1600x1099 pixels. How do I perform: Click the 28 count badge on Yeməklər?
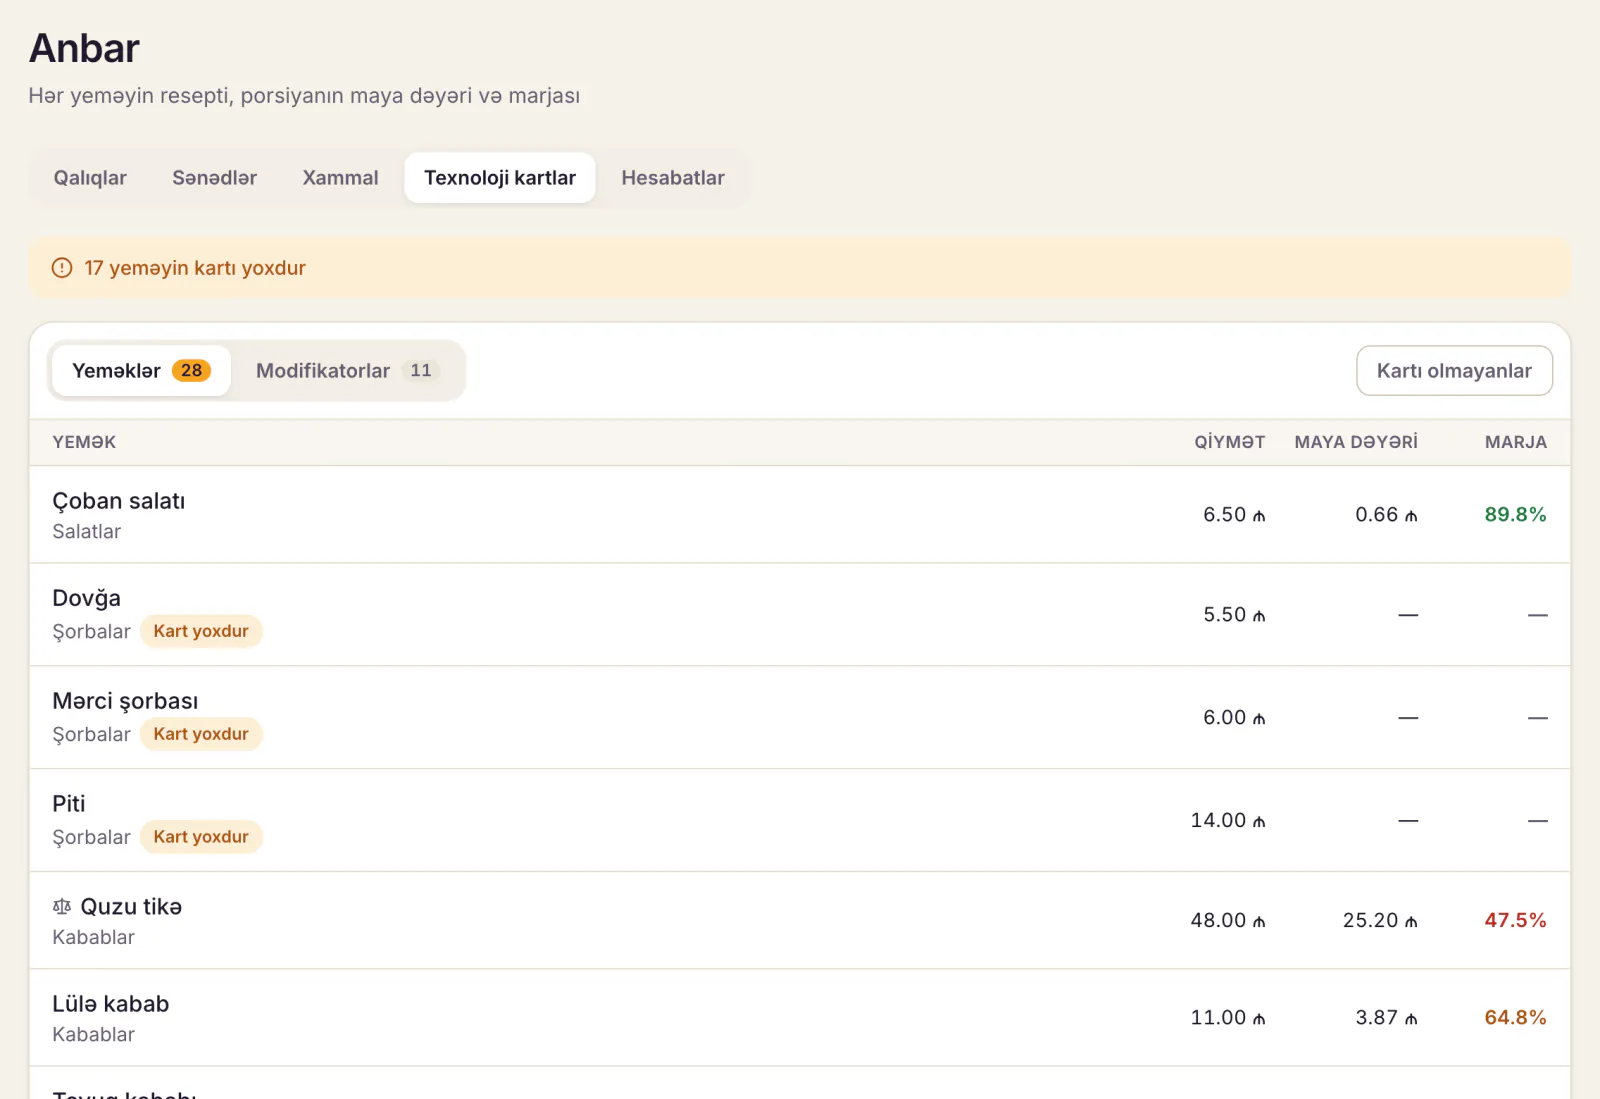(x=191, y=371)
